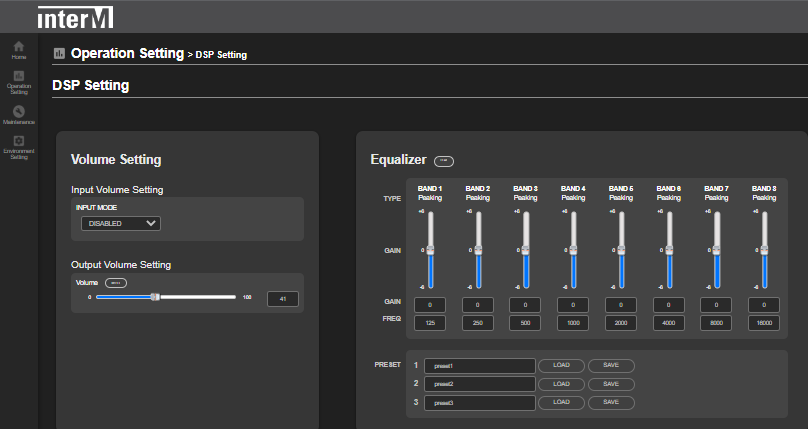The image size is (808, 429).
Task: Click the DSP Setting page heading
Action: click(91, 85)
